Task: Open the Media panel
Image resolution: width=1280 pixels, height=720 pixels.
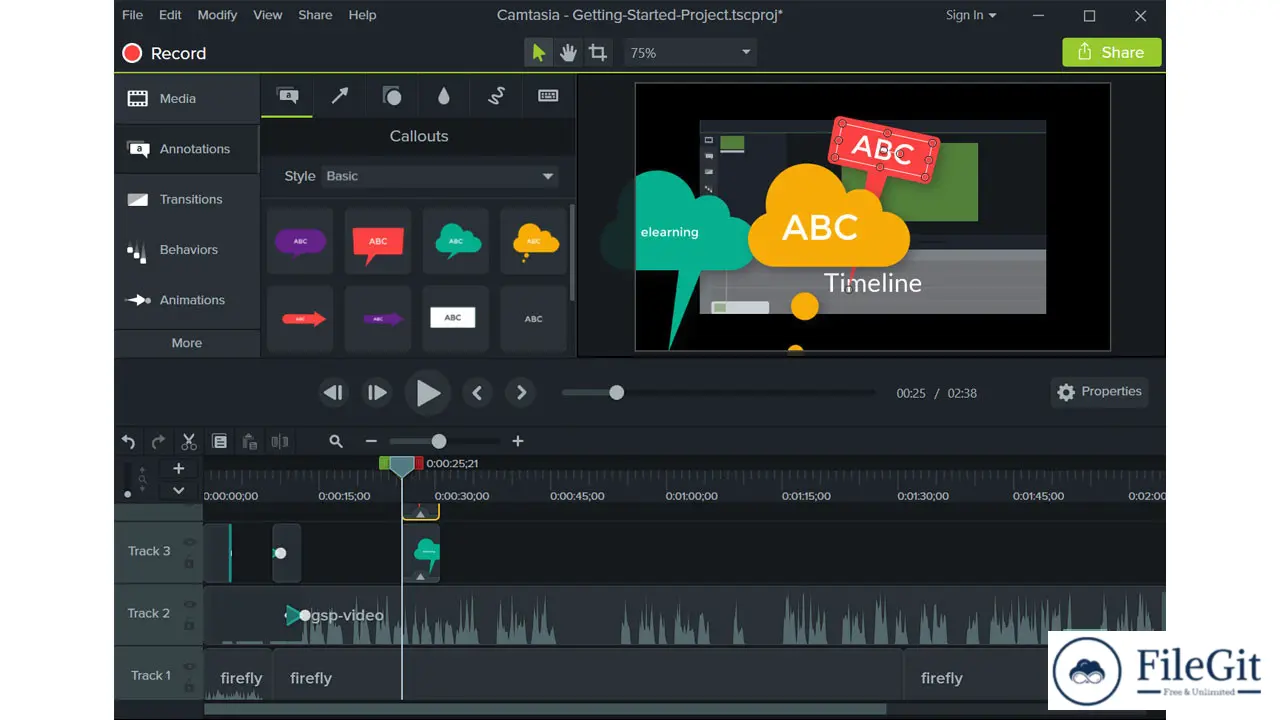Action: 187,98
